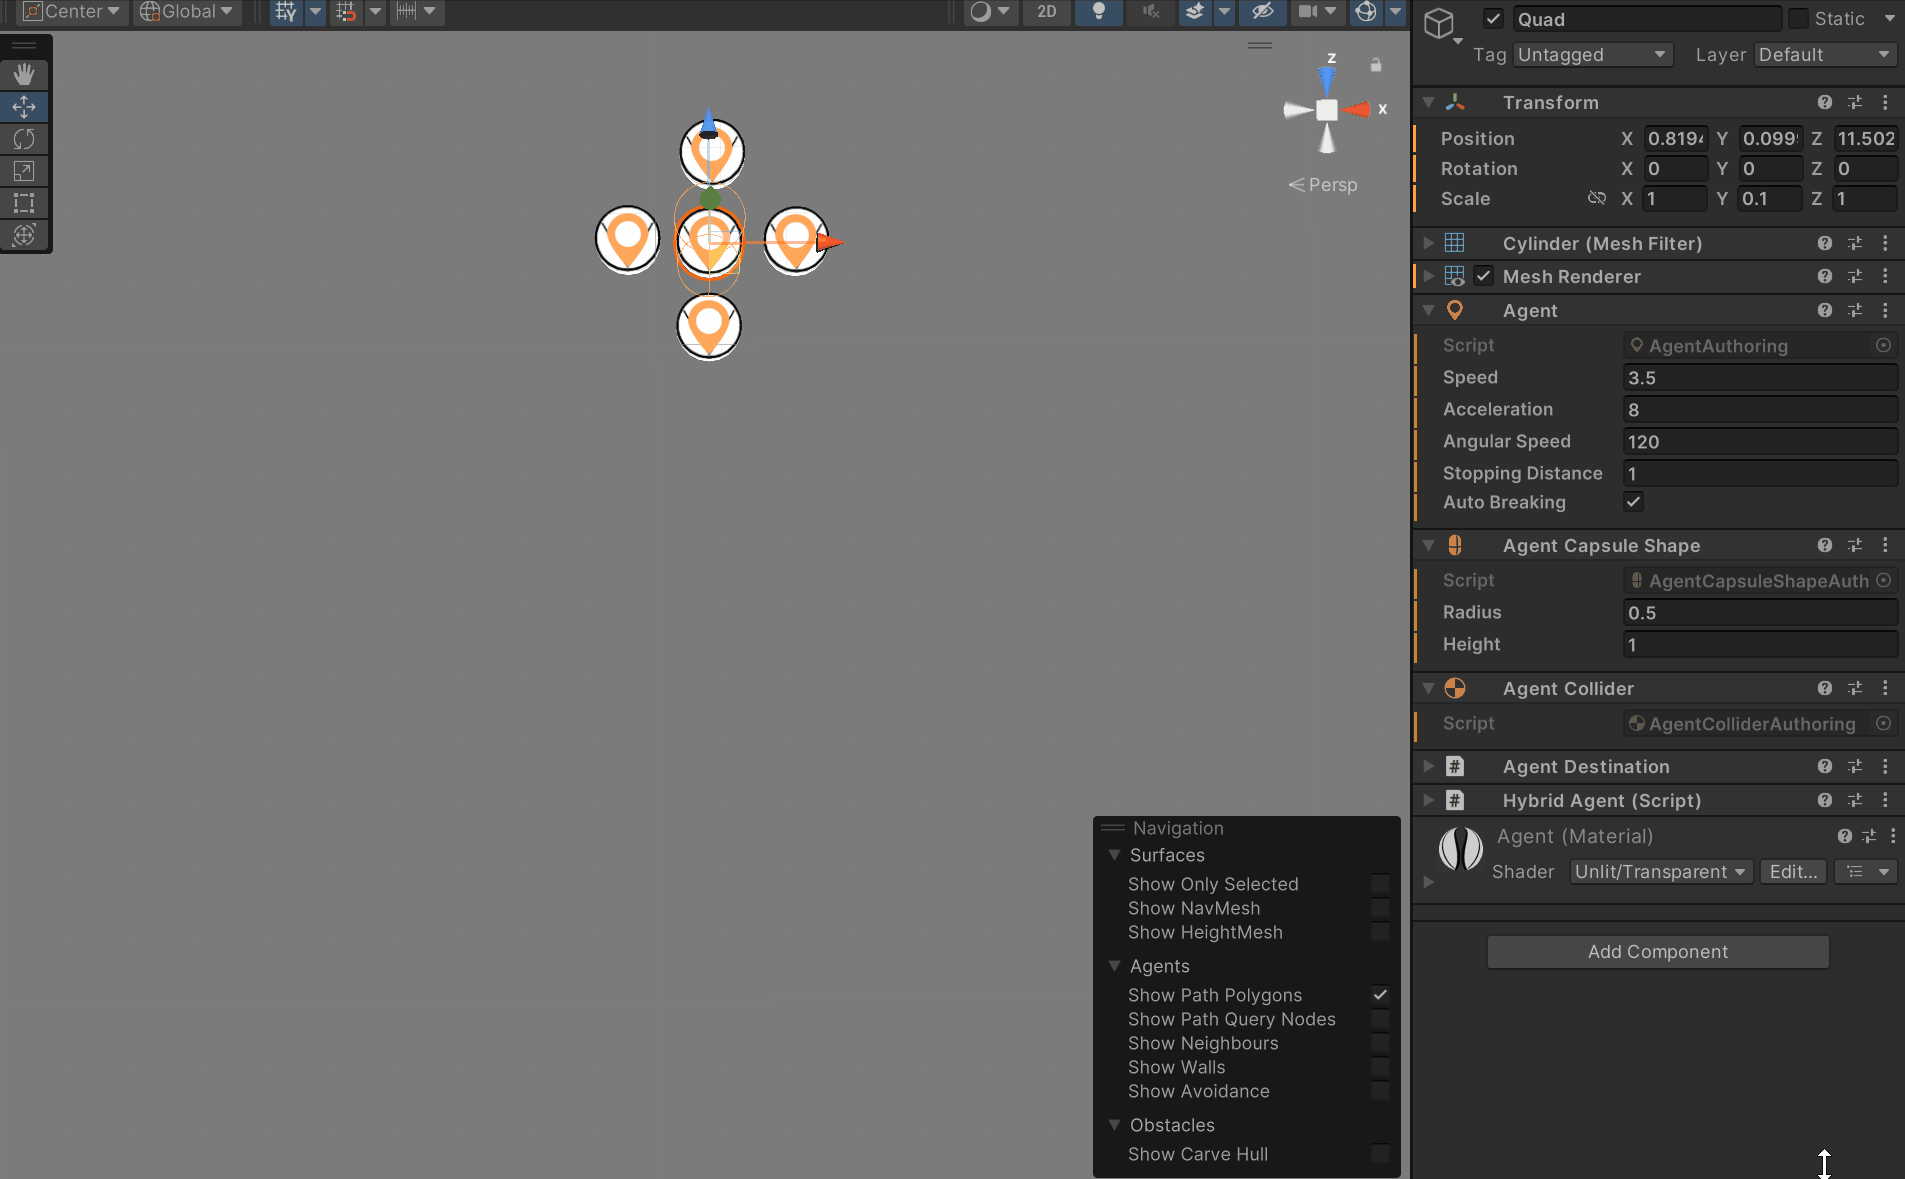The height and width of the screenshot is (1179, 1905).
Task: Toggle hidden objects visibility icon
Action: pyautogui.click(x=1262, y=12)
